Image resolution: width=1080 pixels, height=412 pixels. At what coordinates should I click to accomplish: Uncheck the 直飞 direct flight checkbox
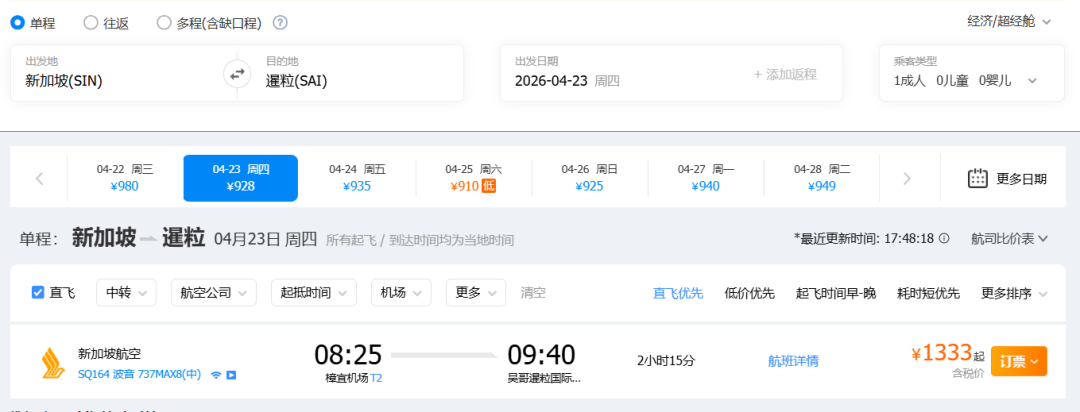tap(38, 293)
